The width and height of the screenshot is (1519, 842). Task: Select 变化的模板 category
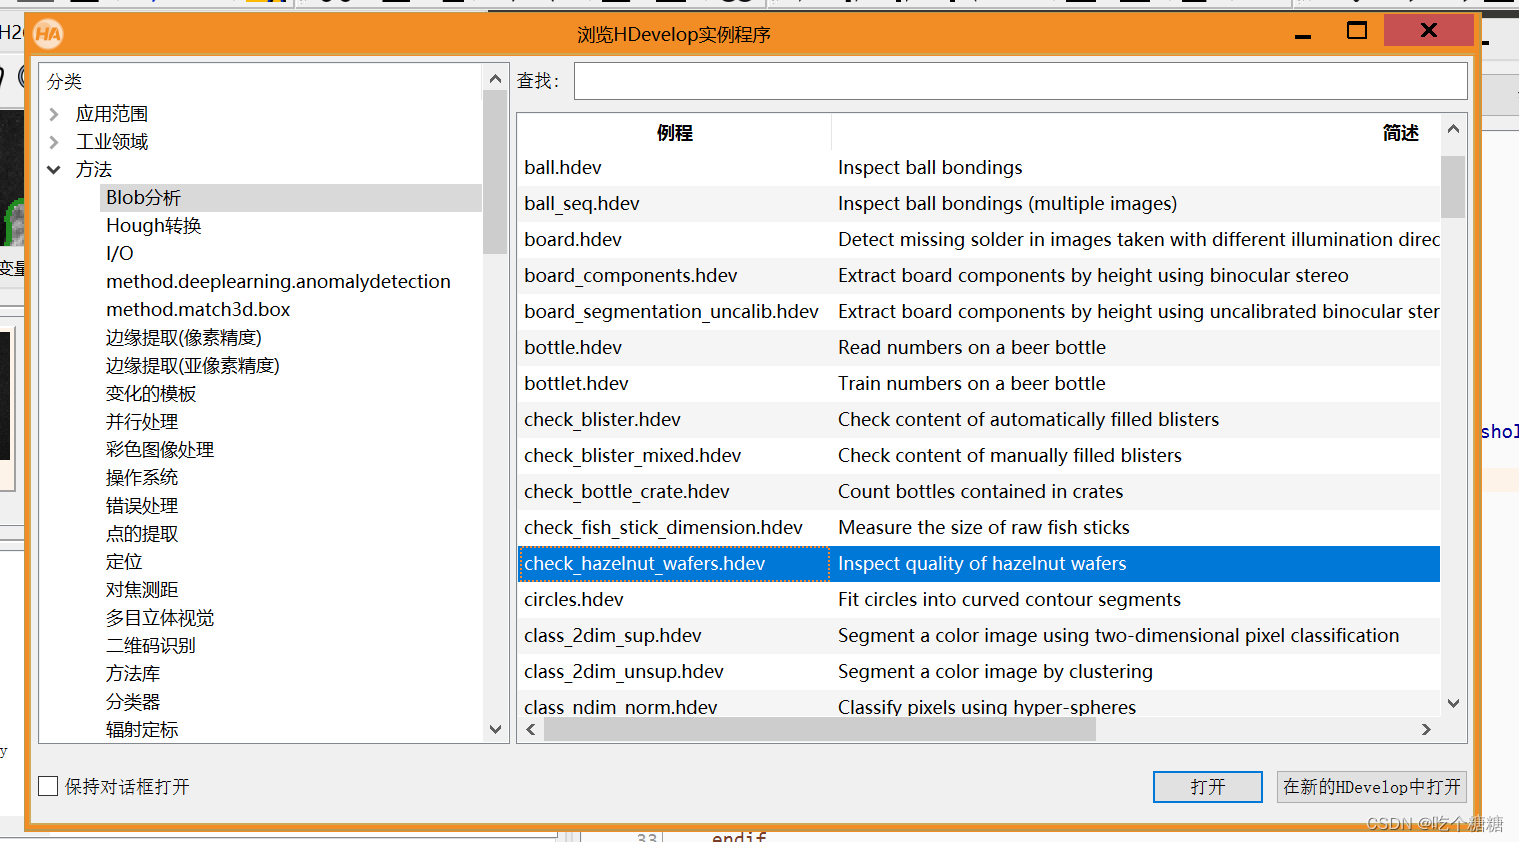coord(151,394)
